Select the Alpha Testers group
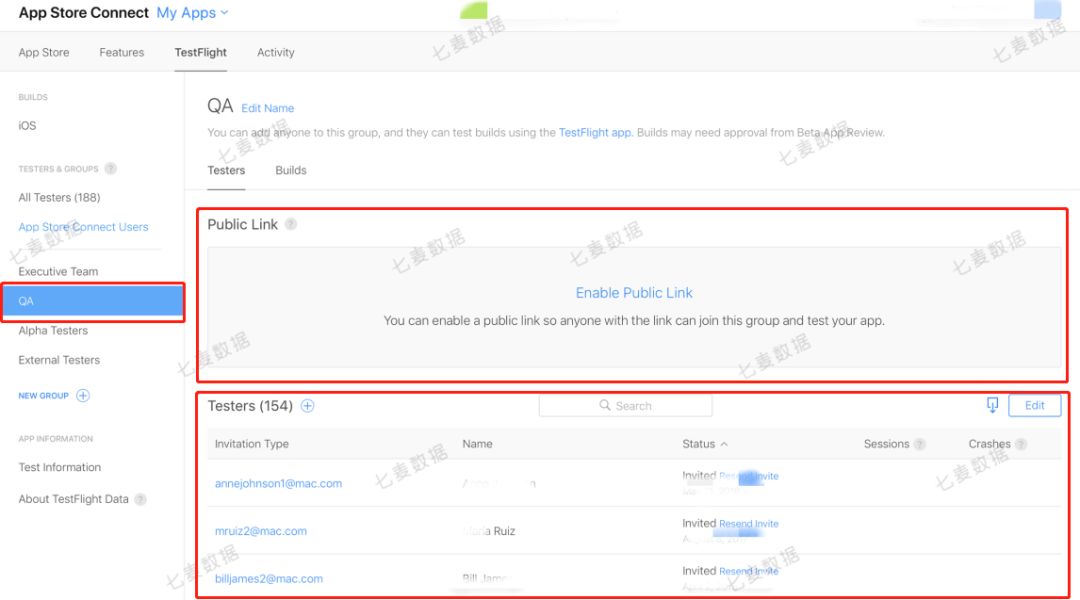 [53, 331]
